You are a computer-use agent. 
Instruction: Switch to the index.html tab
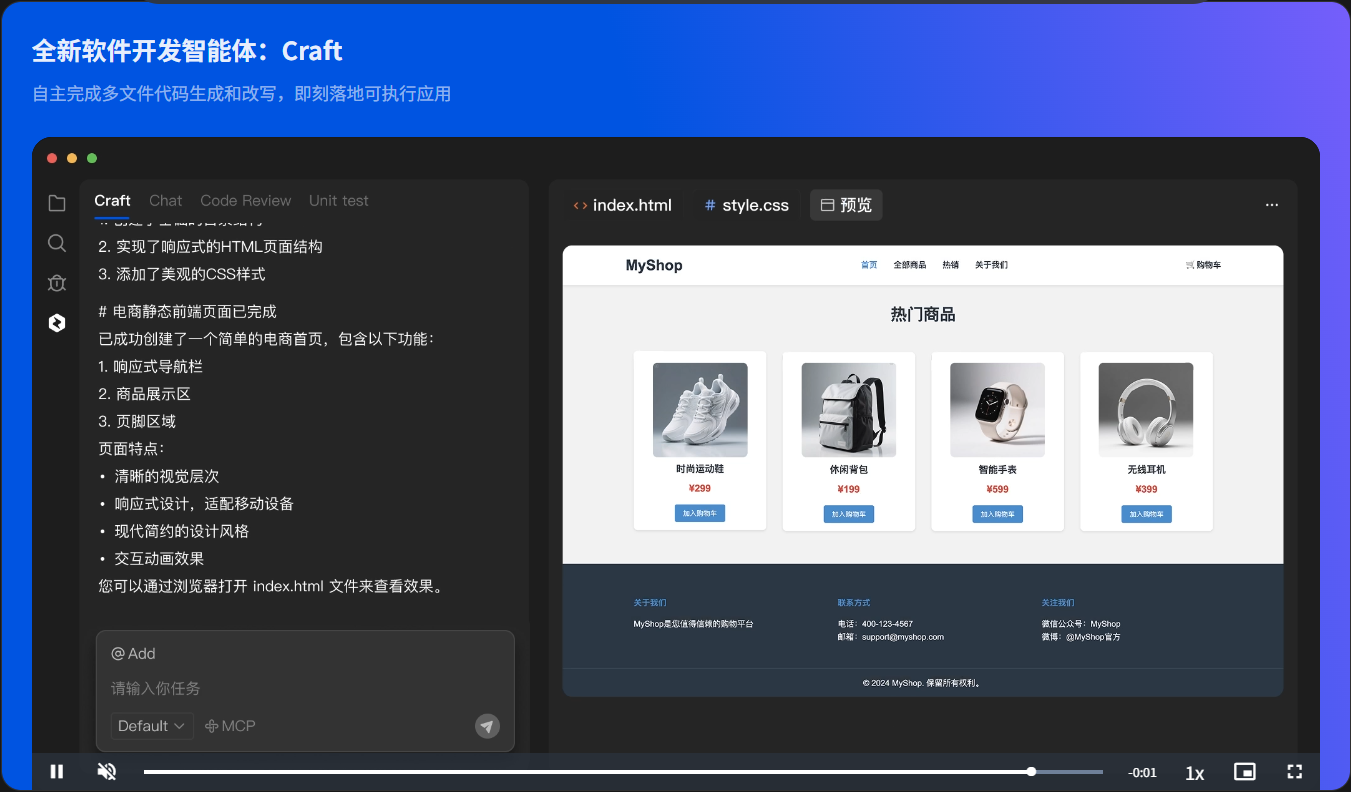[623, 204]
